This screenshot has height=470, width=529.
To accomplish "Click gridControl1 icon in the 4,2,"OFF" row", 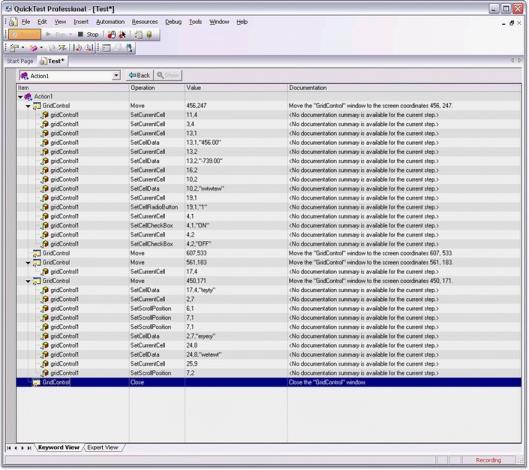I will pyautogui.click(x=45, y=244).
